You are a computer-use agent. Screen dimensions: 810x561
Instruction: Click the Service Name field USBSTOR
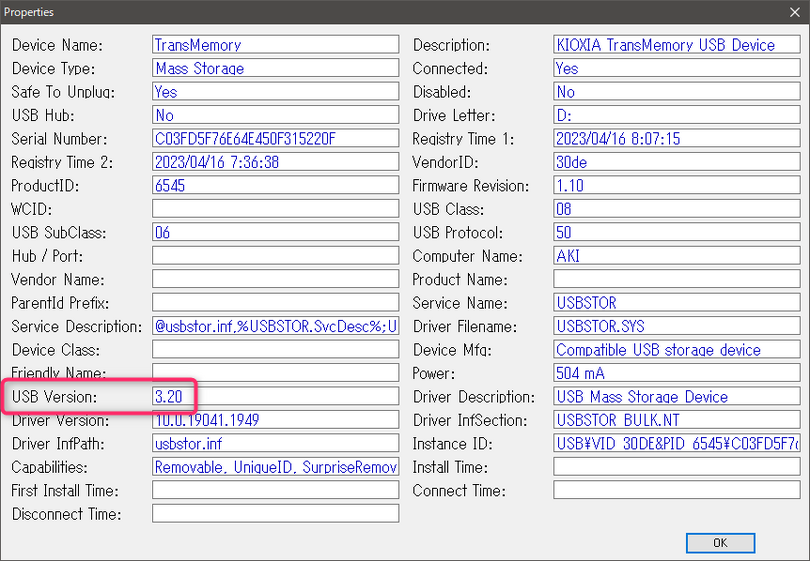tap(677, 303)
